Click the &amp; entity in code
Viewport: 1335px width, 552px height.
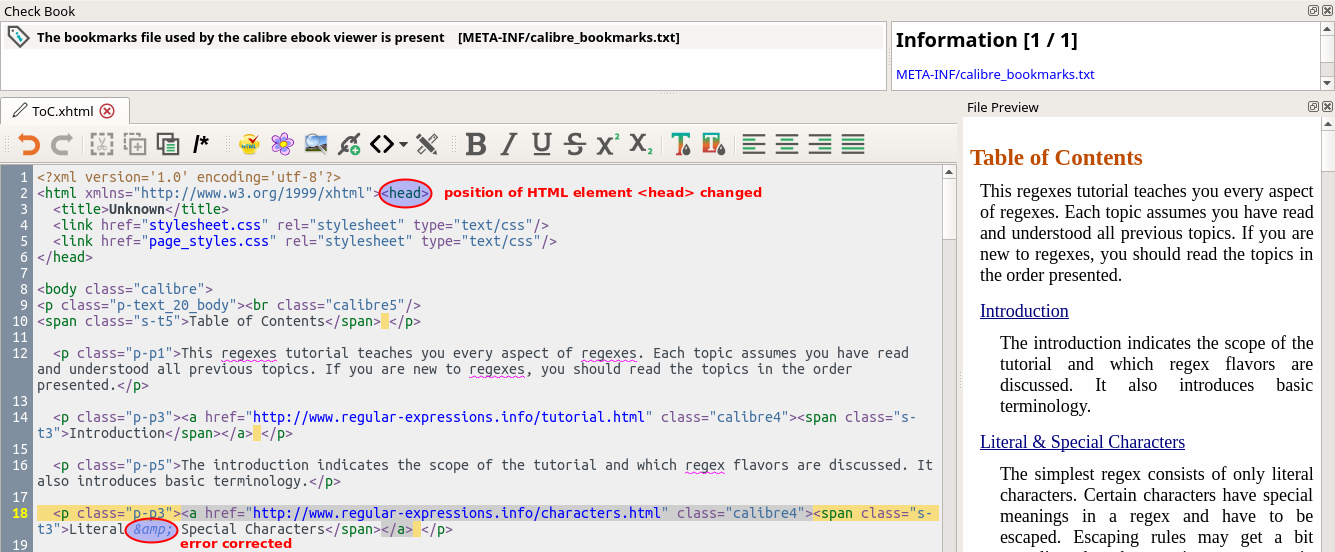(152, 529)
